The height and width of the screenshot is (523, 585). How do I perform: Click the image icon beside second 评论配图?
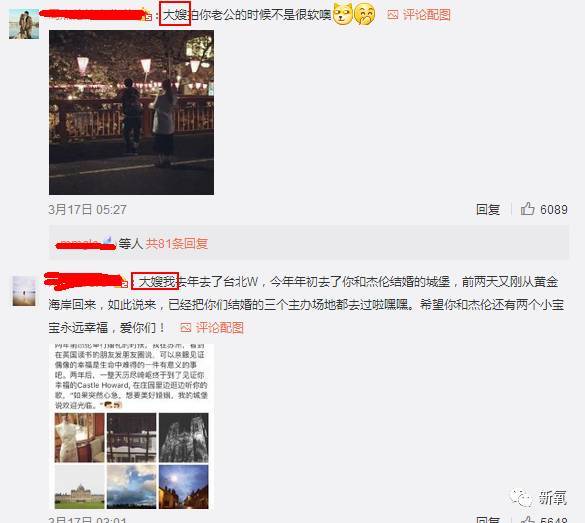click(186, 328)
